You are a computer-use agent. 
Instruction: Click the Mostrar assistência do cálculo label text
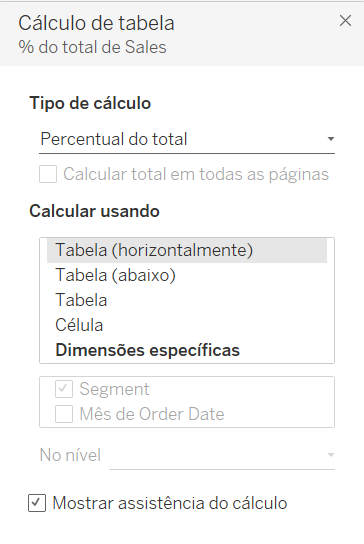(170, 503)
